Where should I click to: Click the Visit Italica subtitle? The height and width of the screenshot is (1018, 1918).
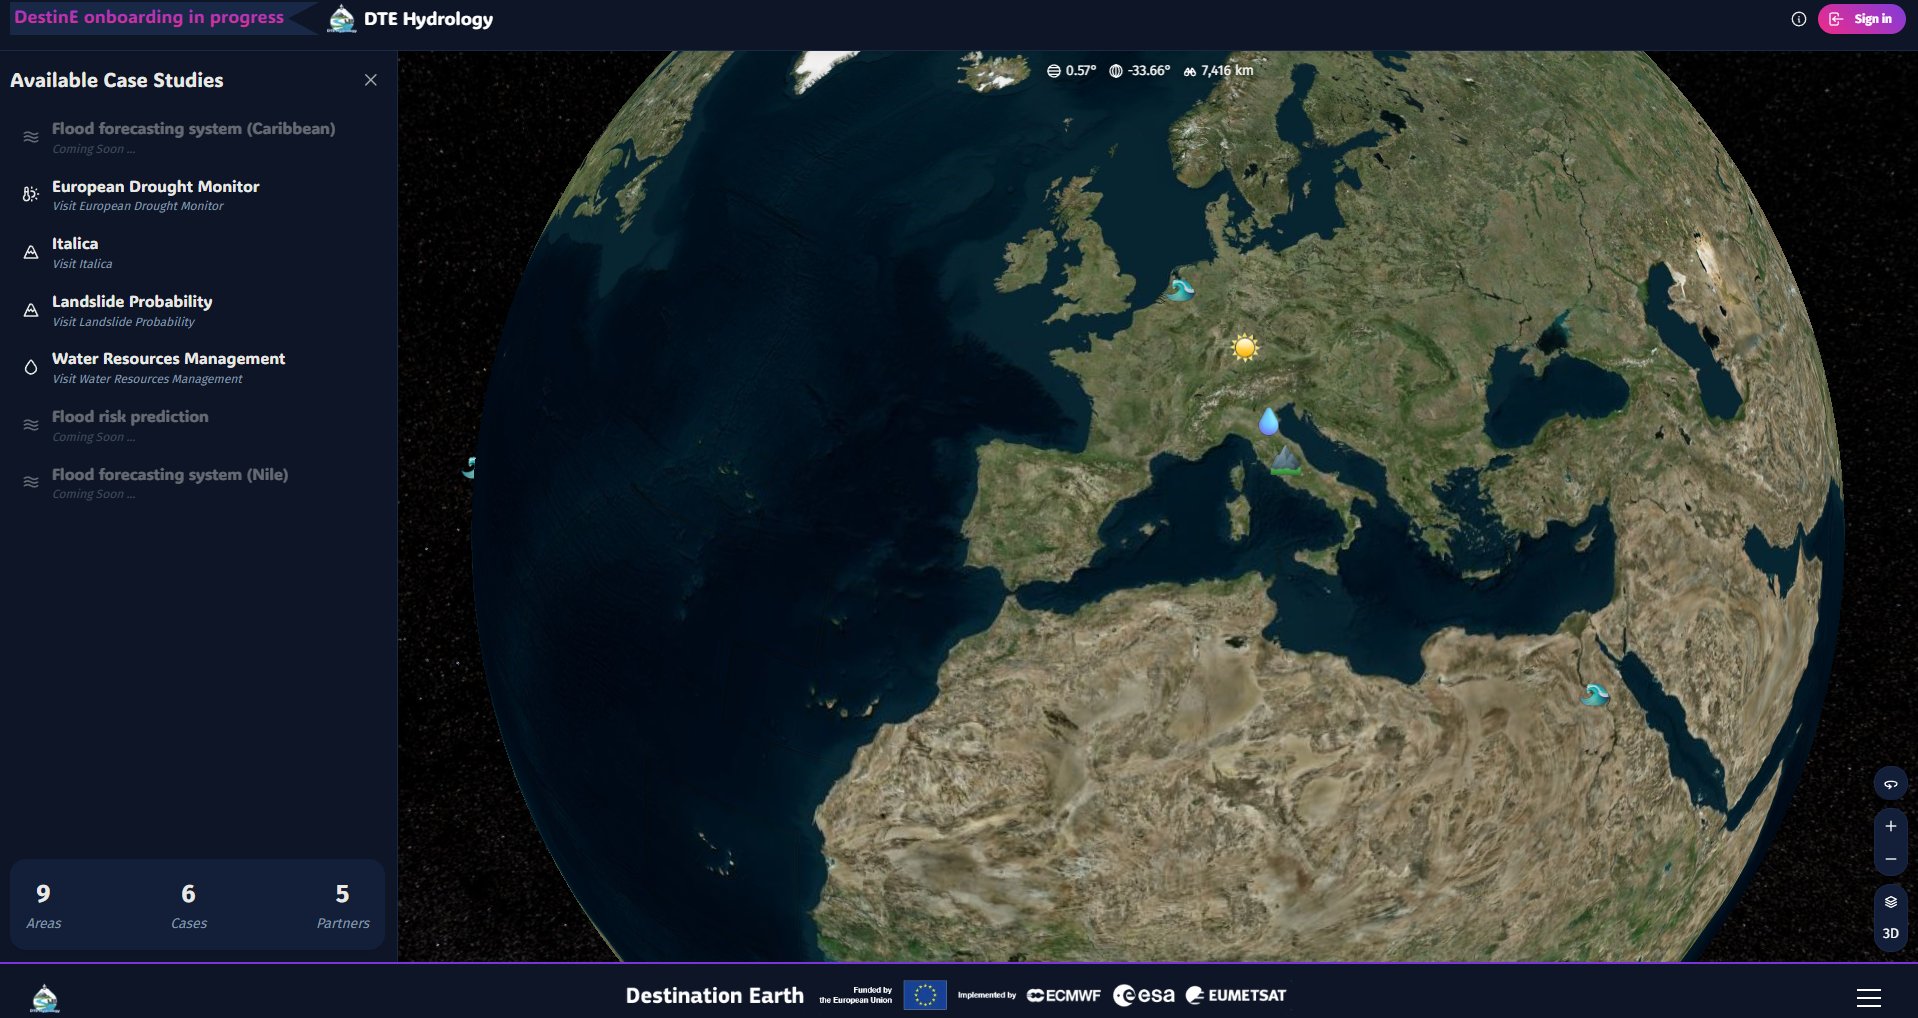pos(82,264)
